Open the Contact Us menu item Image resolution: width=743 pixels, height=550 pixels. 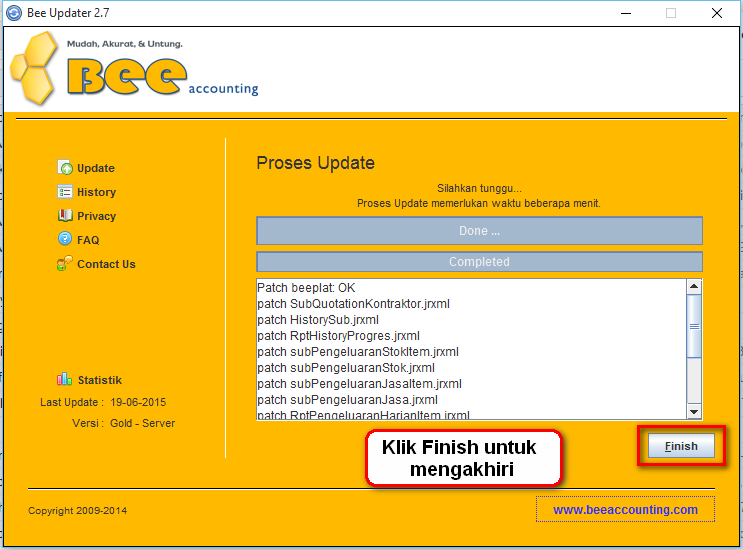(106, 264)
